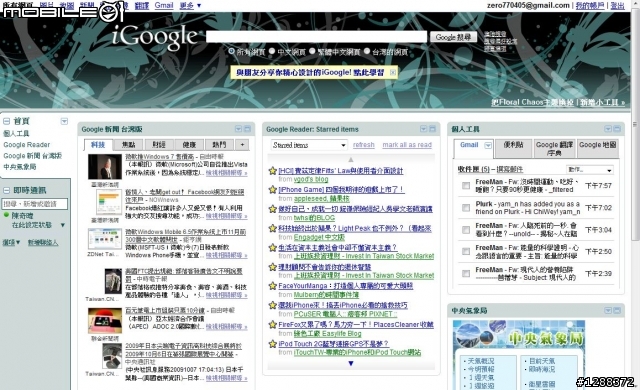Open Windows Mobile 6.5 news thumbnail
Screen dimensions: 640x390
(105, 239)
